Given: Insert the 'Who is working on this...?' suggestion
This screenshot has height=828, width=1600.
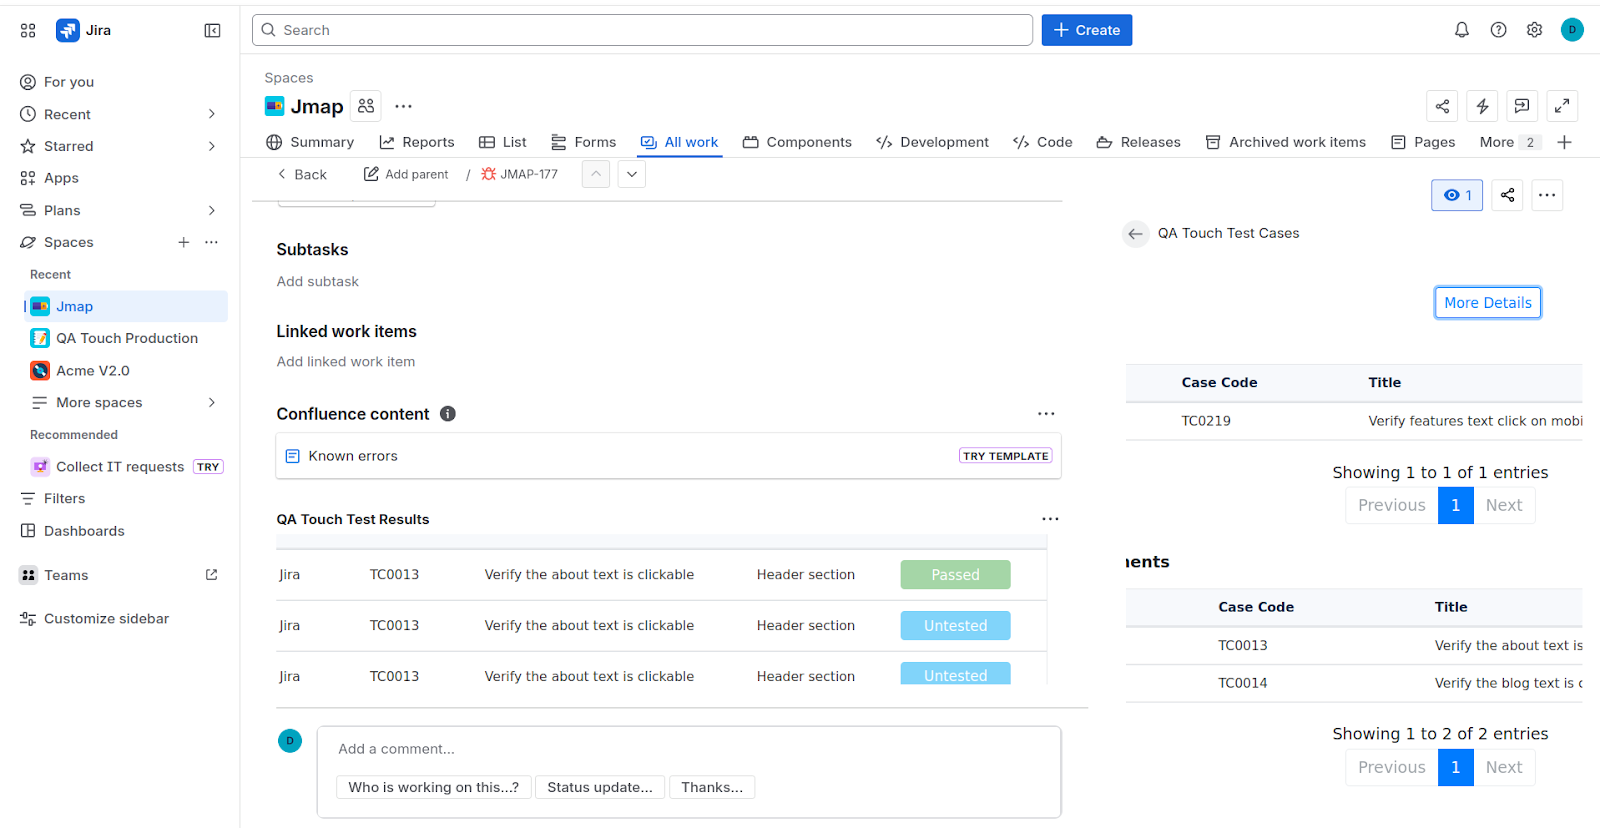Looking at the screenshot, I should tap(434, 788).
